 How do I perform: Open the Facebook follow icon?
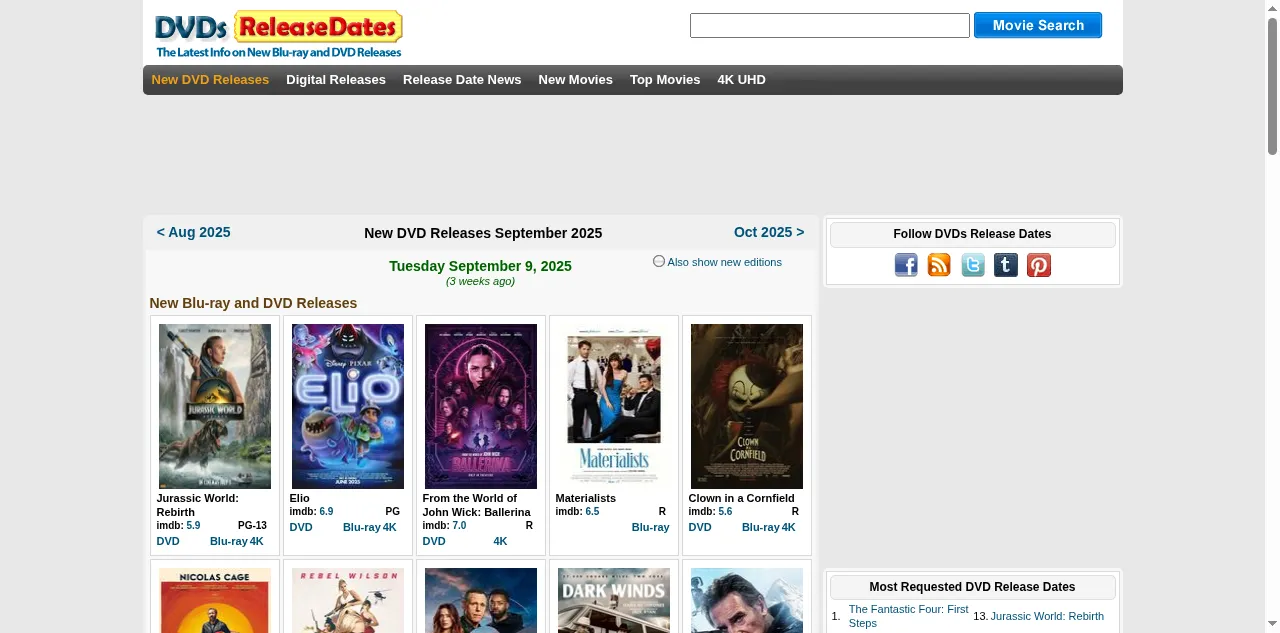[x=906, y=265]
